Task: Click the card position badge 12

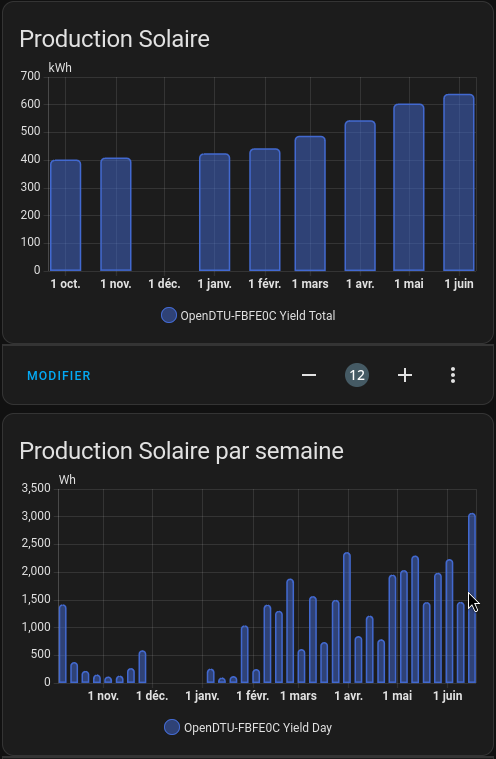Action: tap(357, 375)
